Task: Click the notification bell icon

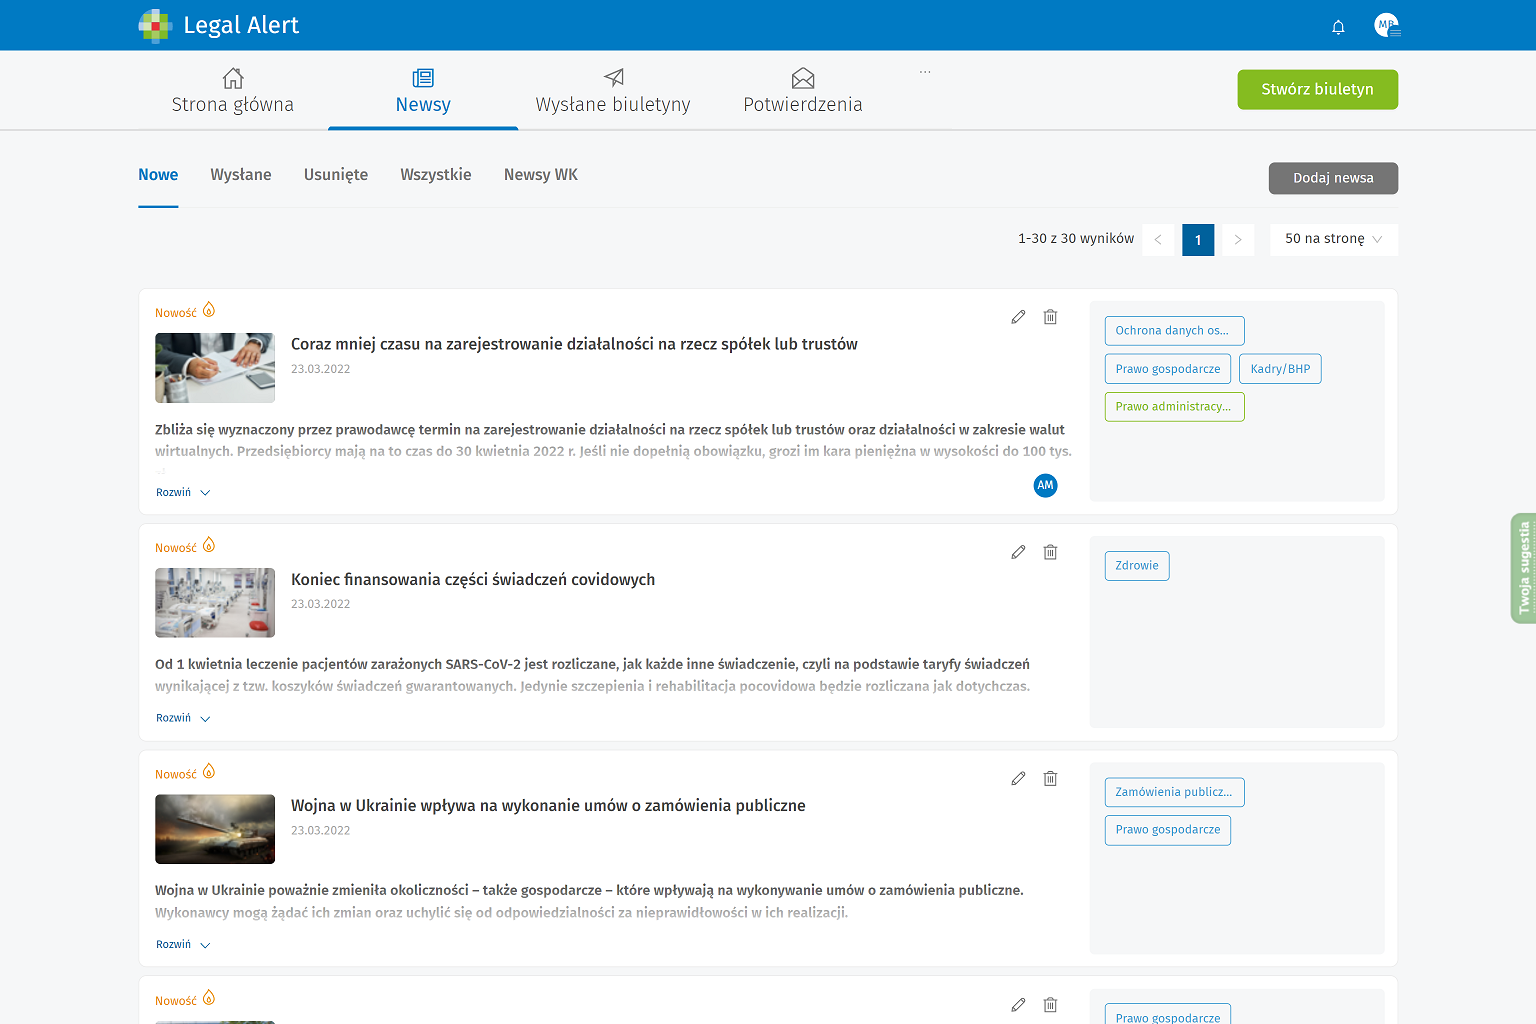Action: tap(1338, 27)
